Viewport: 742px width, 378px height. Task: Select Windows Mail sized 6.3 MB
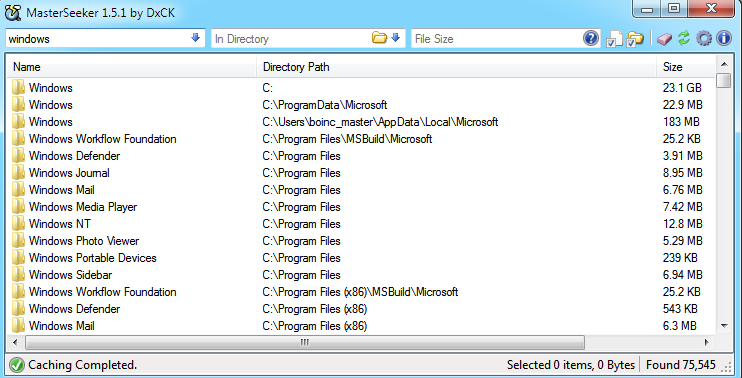pyautogui.click(x=361, y=326)
